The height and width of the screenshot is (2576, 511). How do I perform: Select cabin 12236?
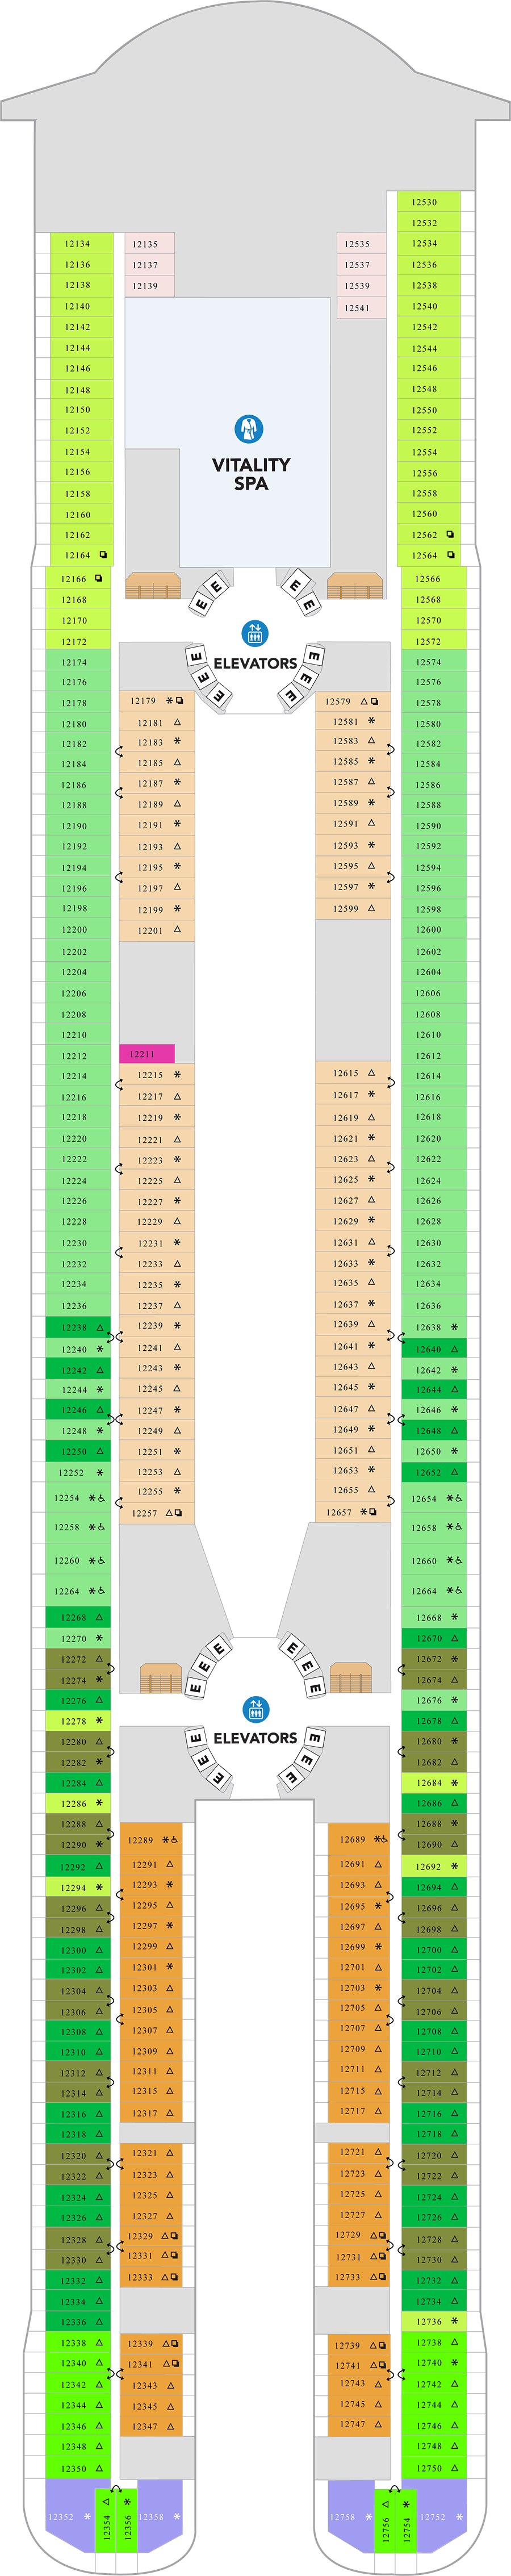[78, 1305]
